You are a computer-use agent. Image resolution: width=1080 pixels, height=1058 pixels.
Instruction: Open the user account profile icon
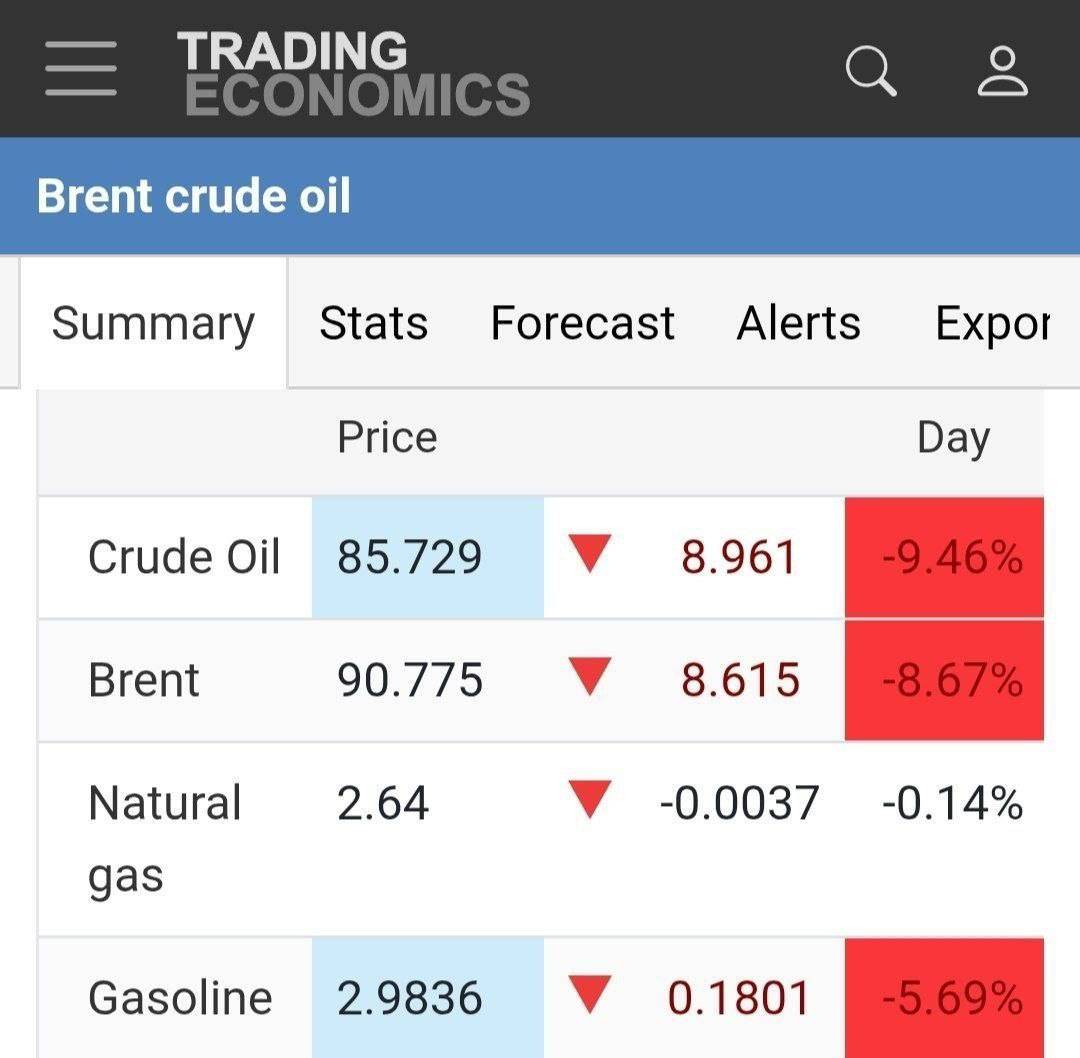click(1002, 71)
